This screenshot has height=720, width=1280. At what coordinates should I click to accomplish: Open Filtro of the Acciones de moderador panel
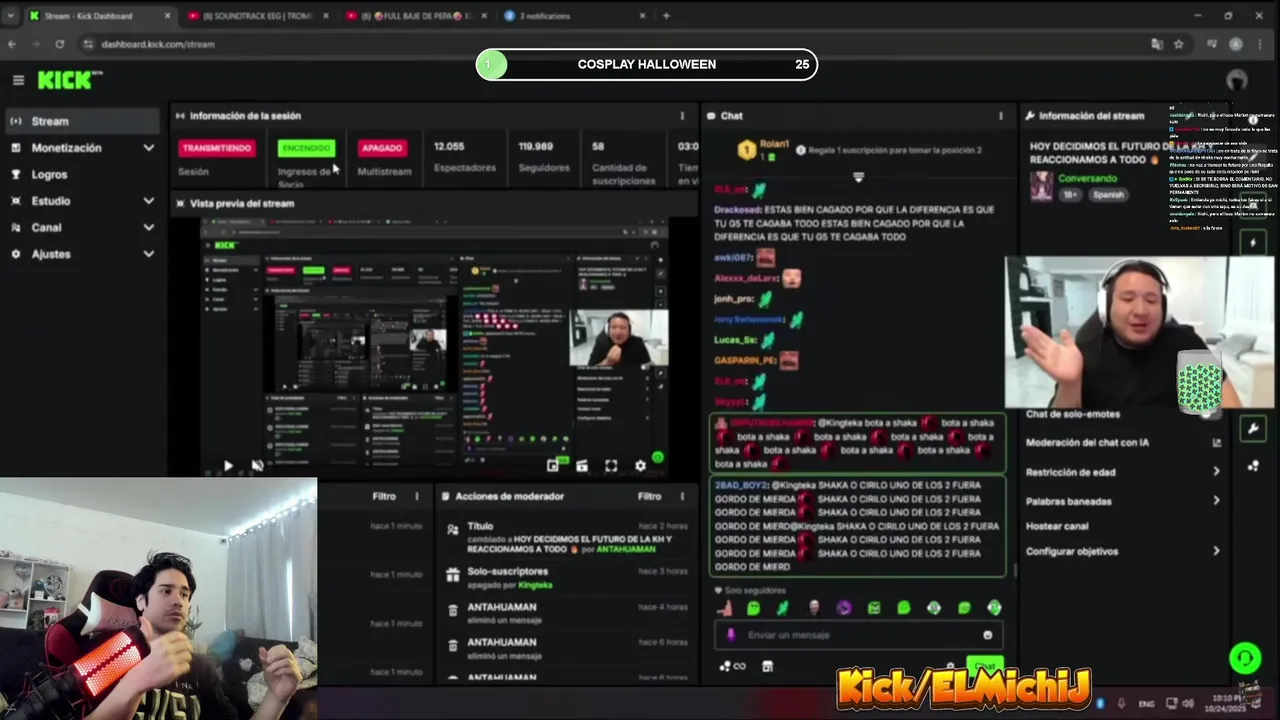pyautogui.click(x=649, y=496)
